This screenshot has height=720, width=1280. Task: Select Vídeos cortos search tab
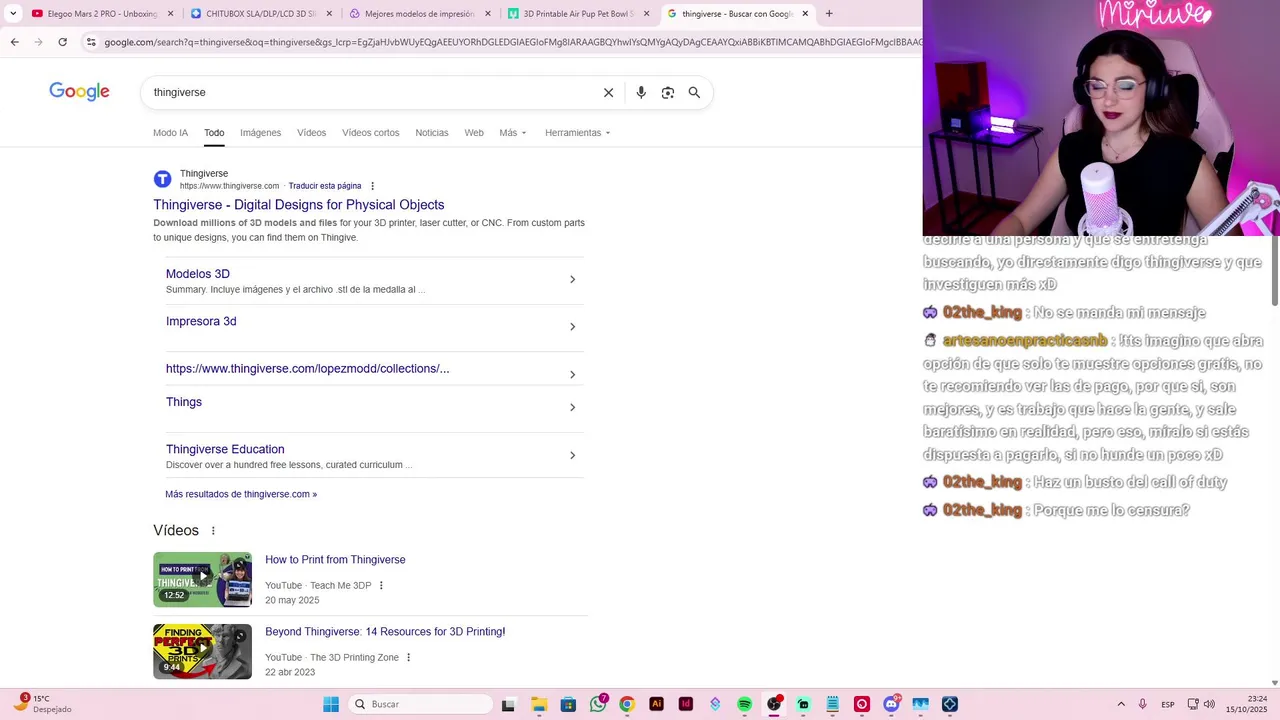[x=370, y=133]
